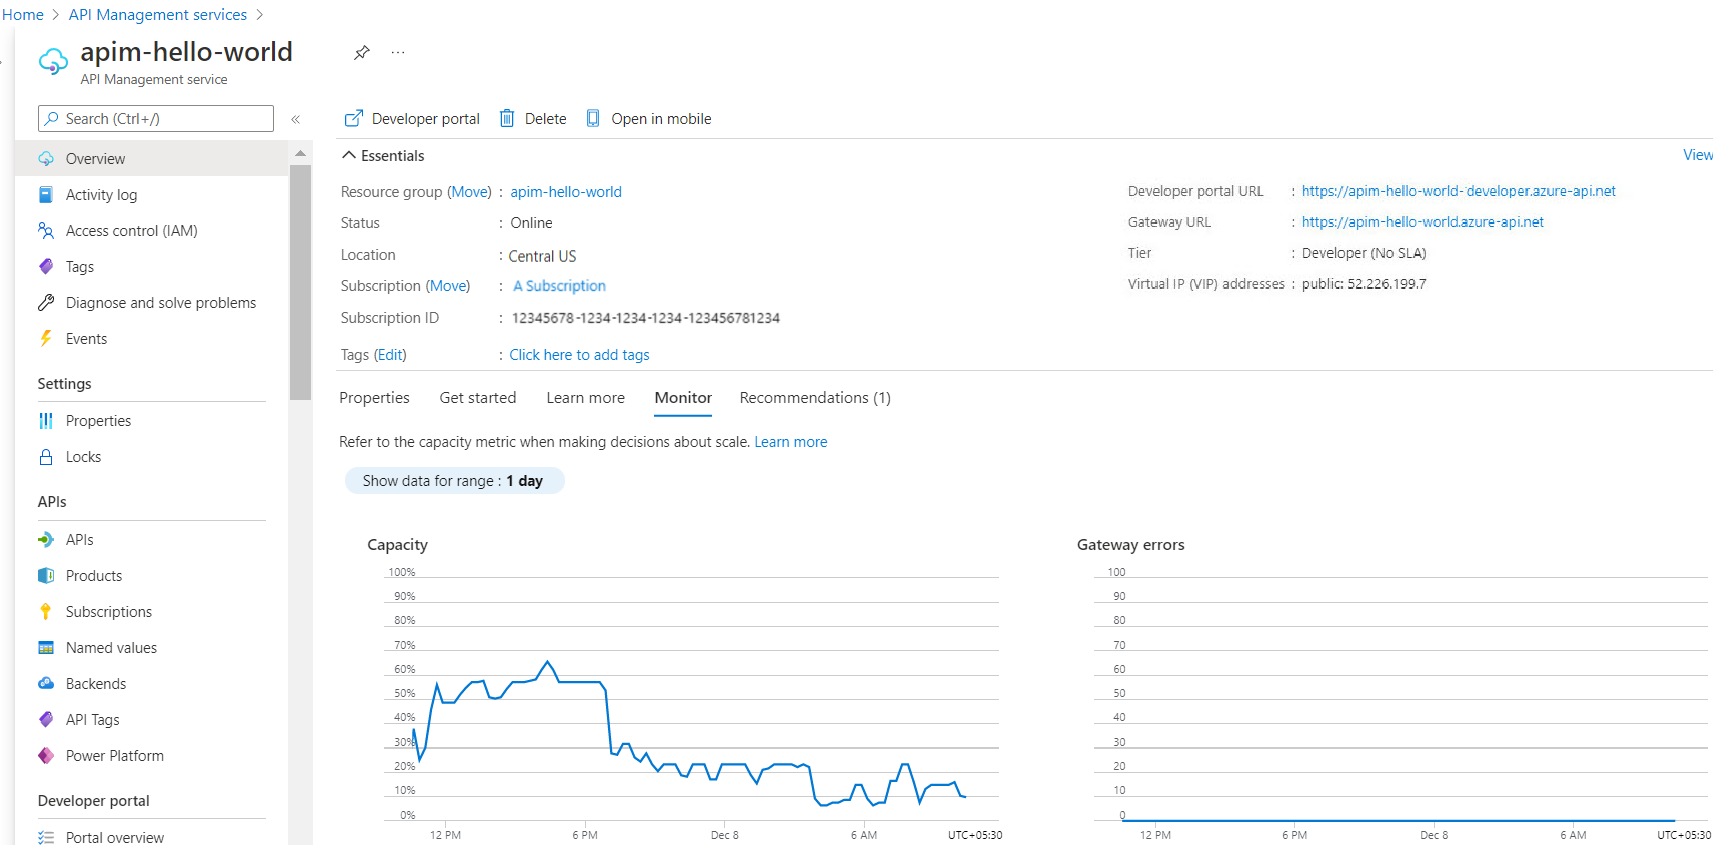Viewport: 1713px width, 845px height.
Task: Open the Recommendations (1) tab
Action: point(815,398)
